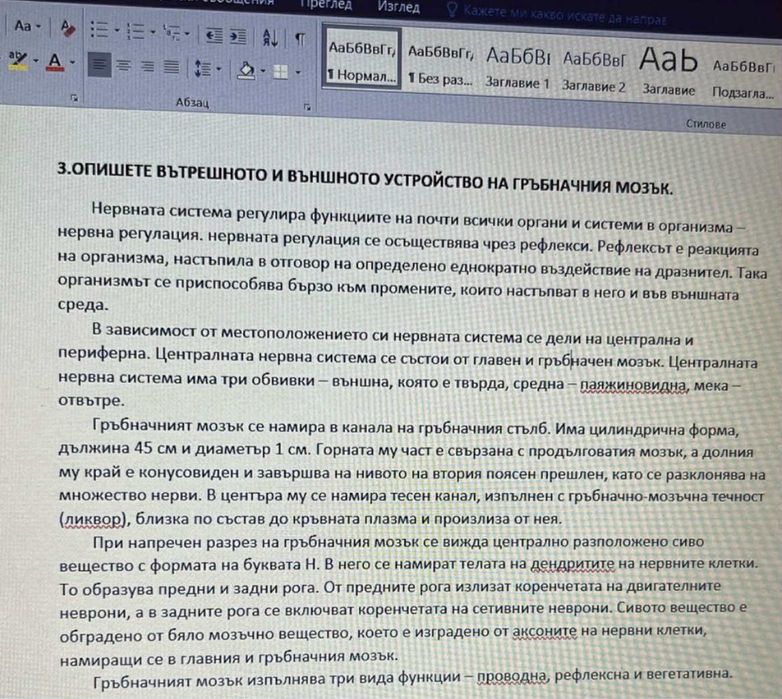Open the Абзац dialog launcher
This screenshot has height=699, width=782.
(x=307, y=106)
